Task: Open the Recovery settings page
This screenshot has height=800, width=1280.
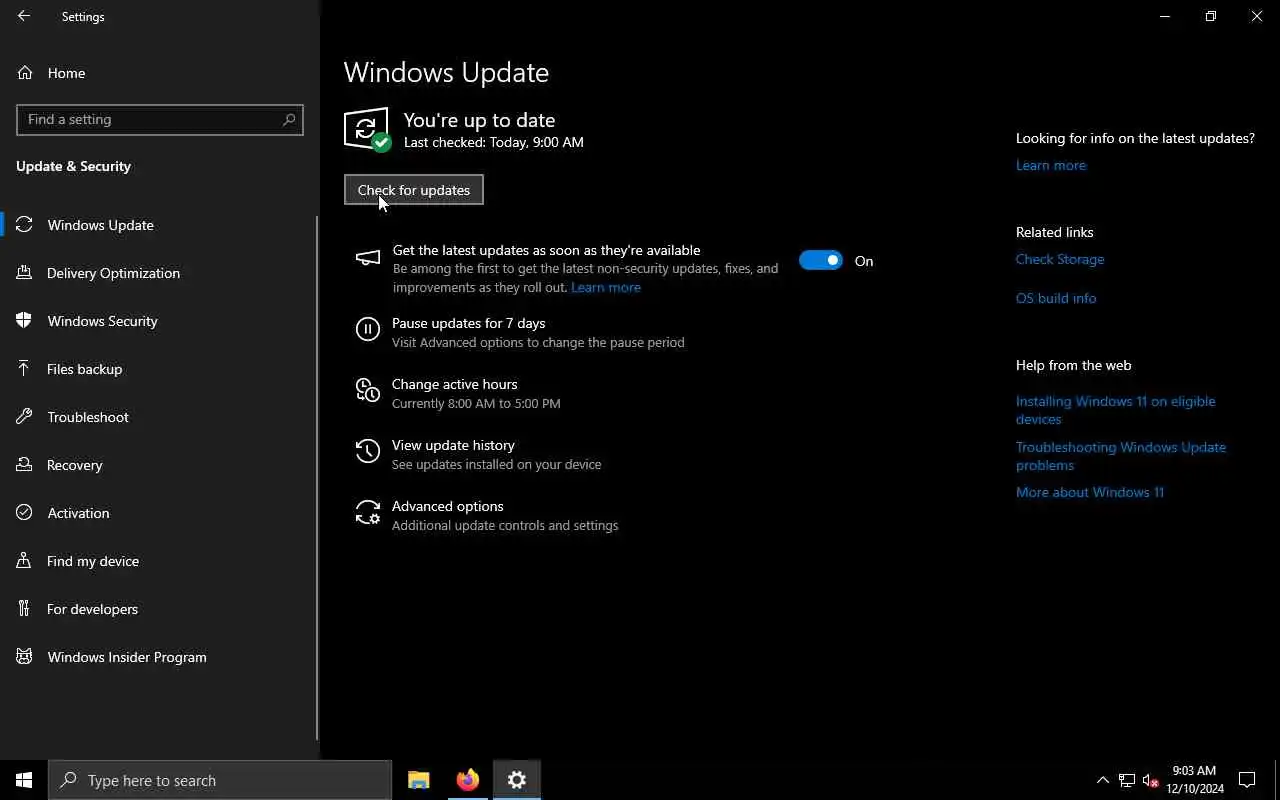Action: point(158,465)
